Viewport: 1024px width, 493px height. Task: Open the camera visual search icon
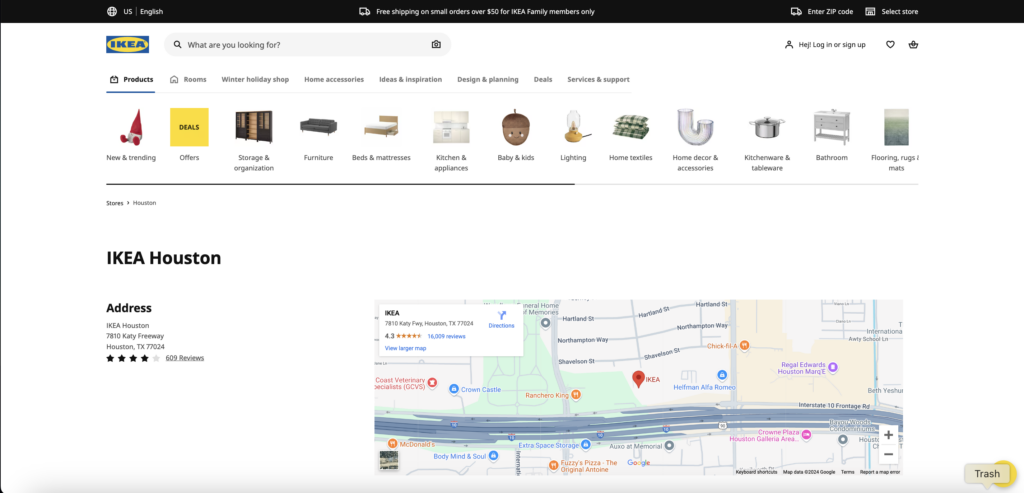click(436, 44)
